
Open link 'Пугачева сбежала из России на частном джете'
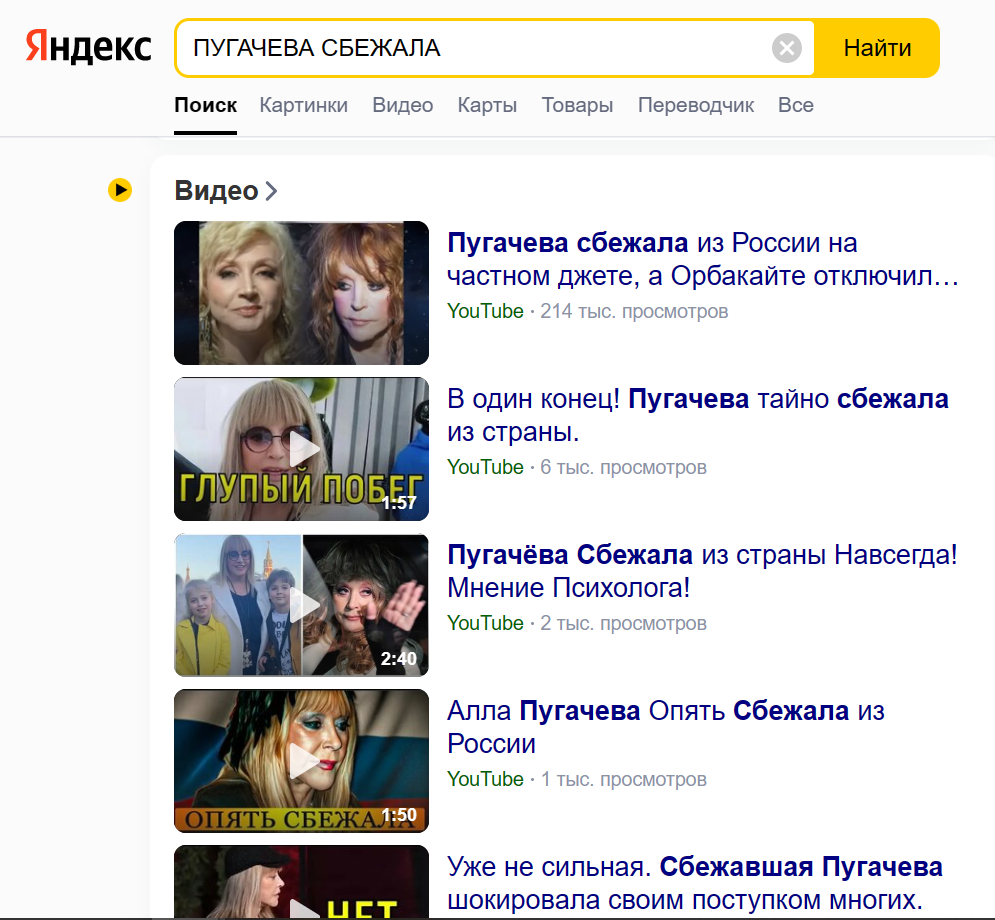[702, 259]
